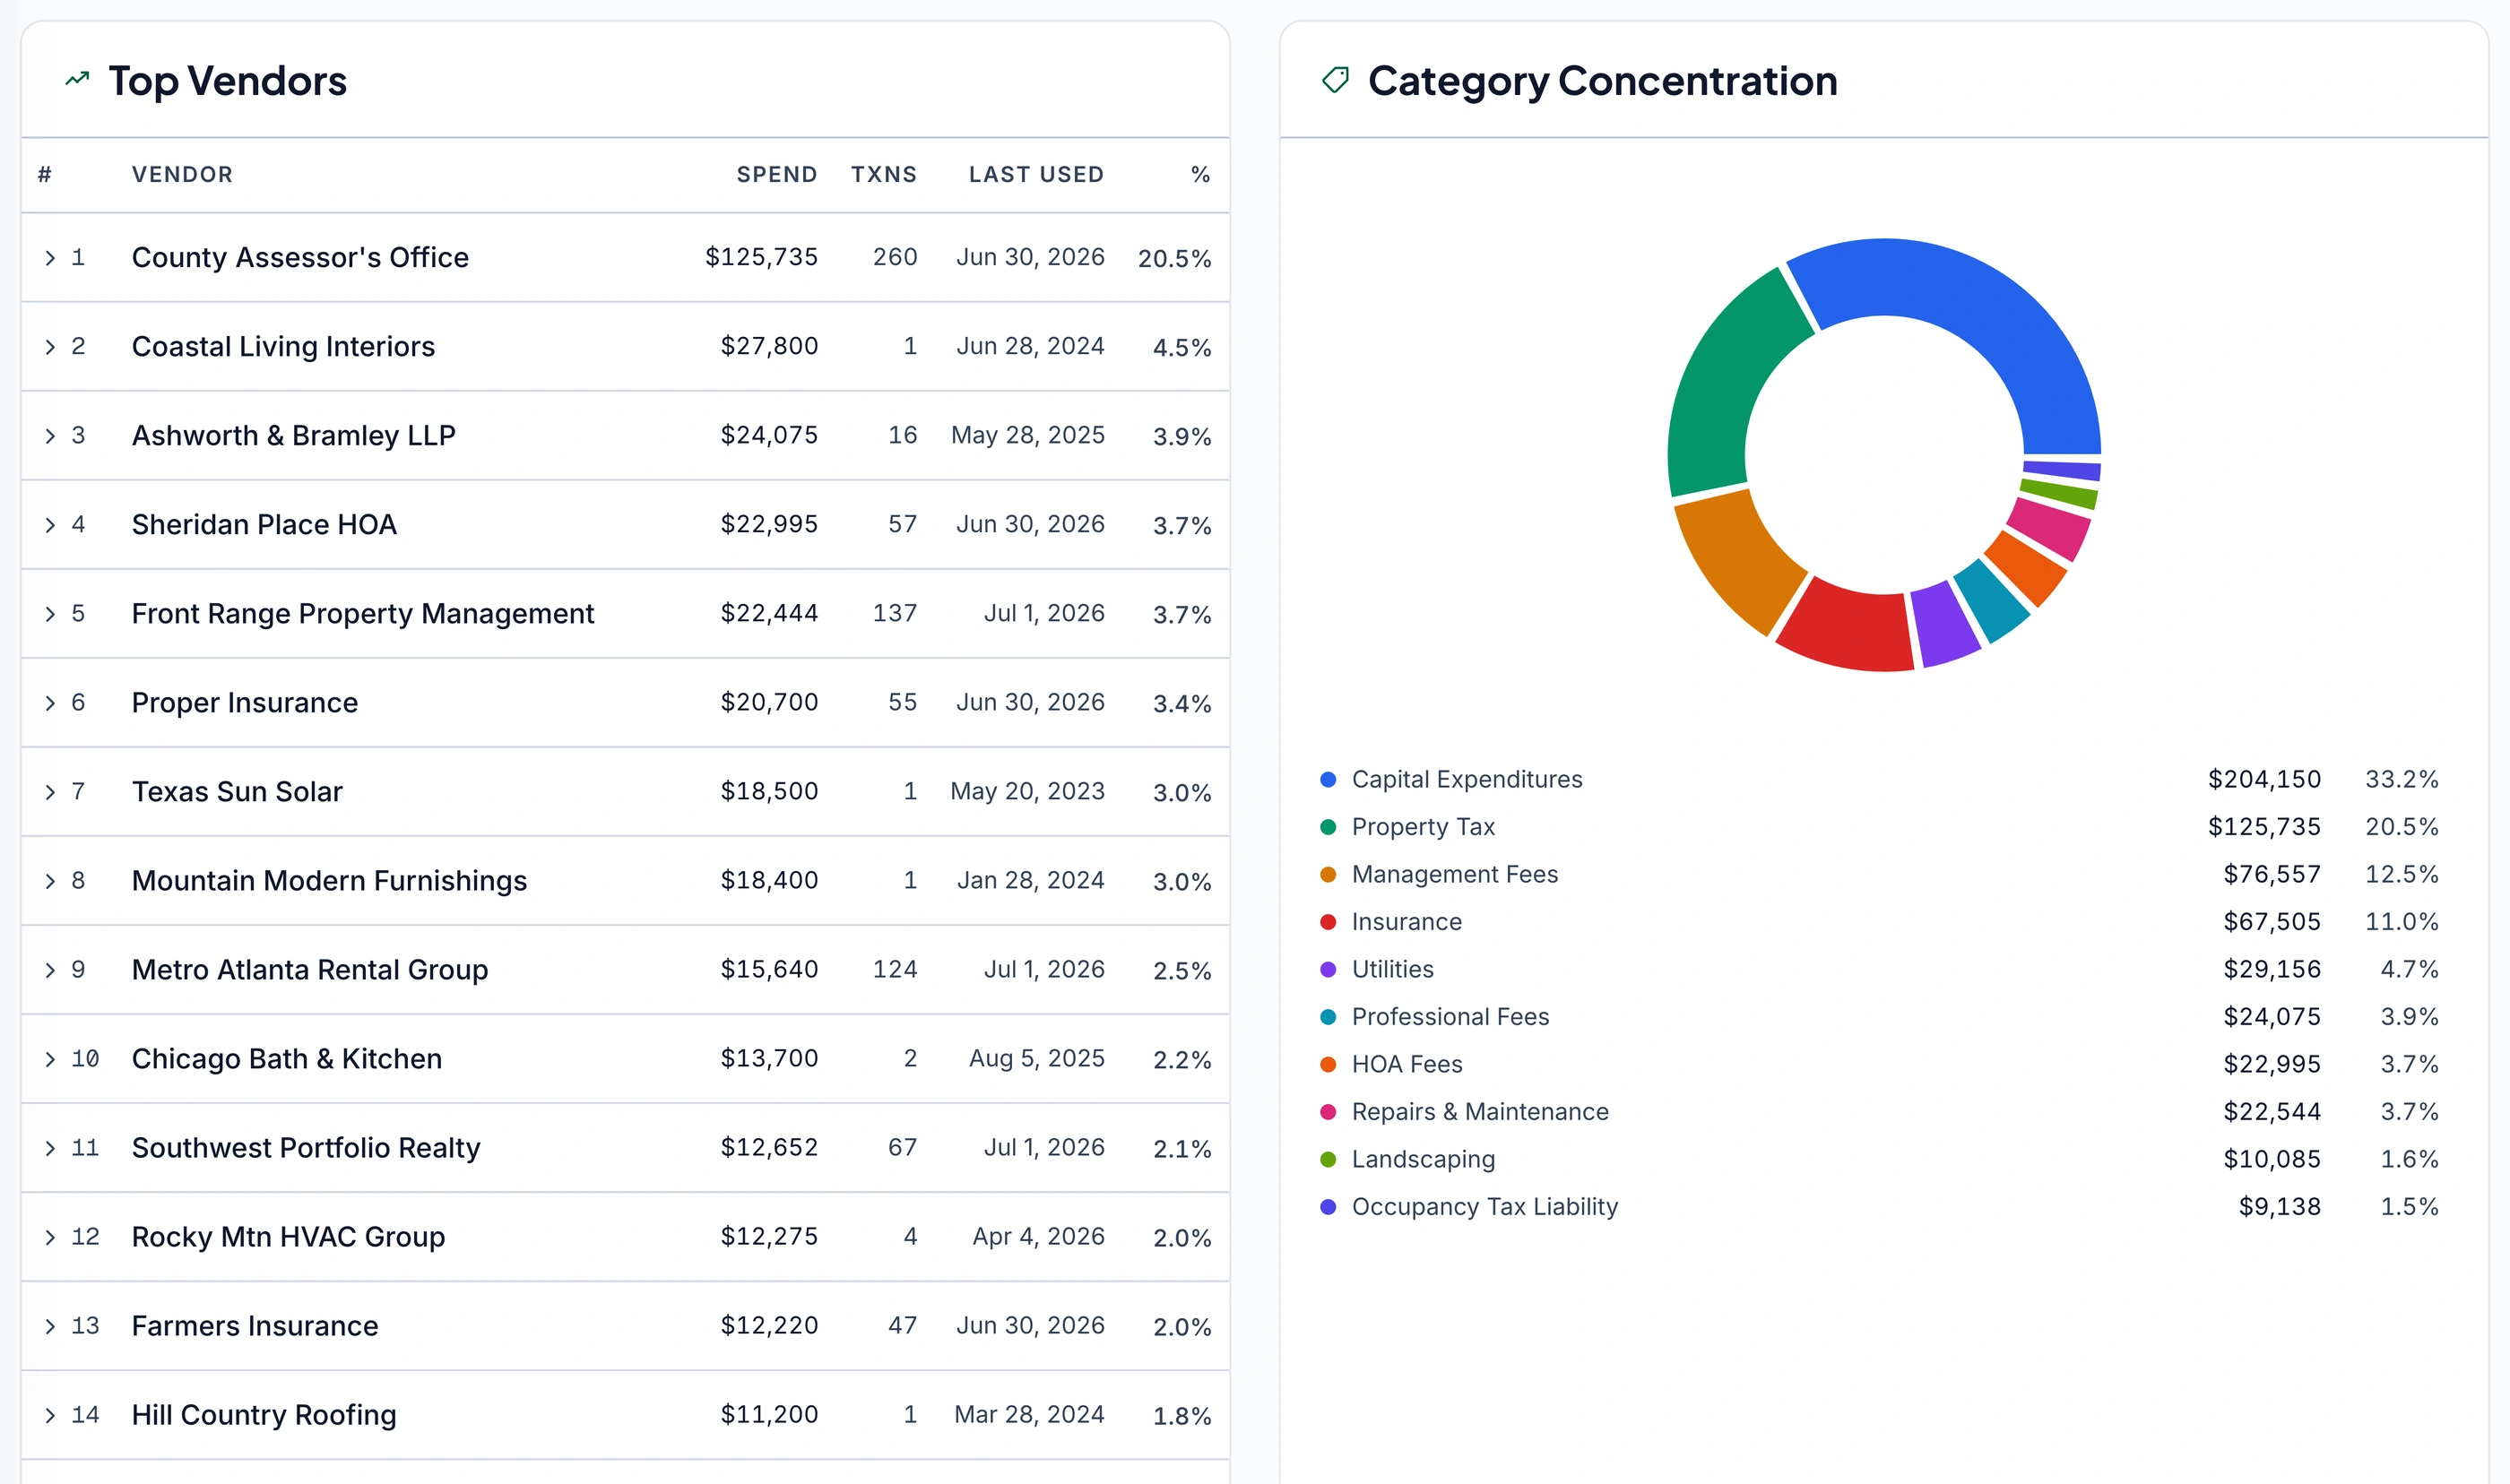Expand the Southwest Portfolio Realty row
Screen dimensions: 2510x1484
tap(50, 1148)
